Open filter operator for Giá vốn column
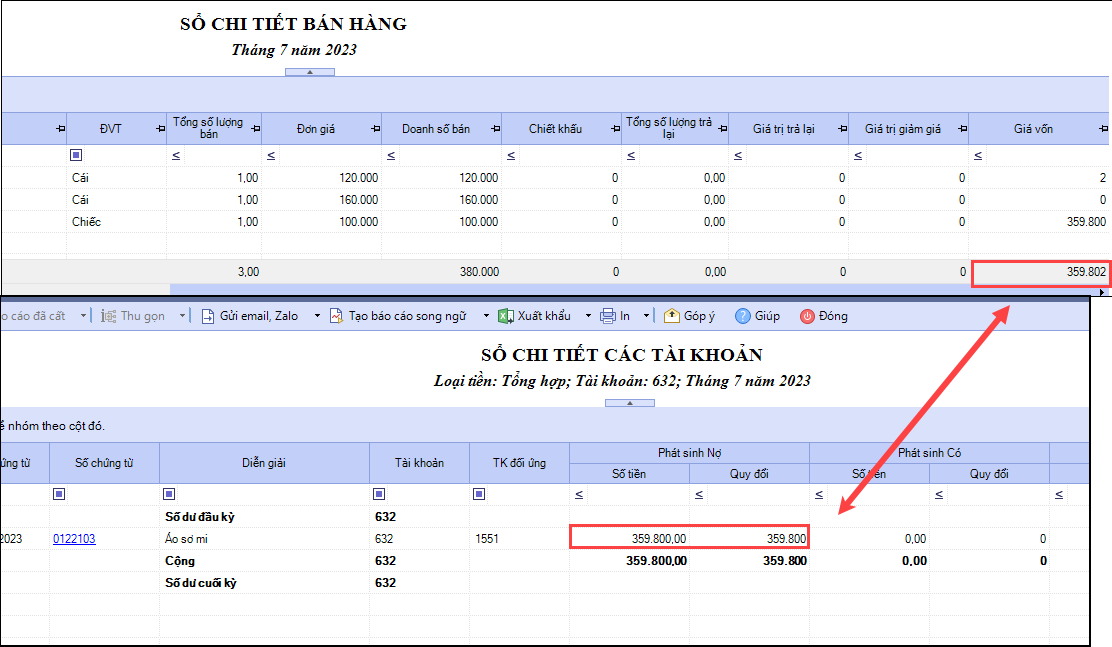The image size is (1112, 647). tap(978, 155)
